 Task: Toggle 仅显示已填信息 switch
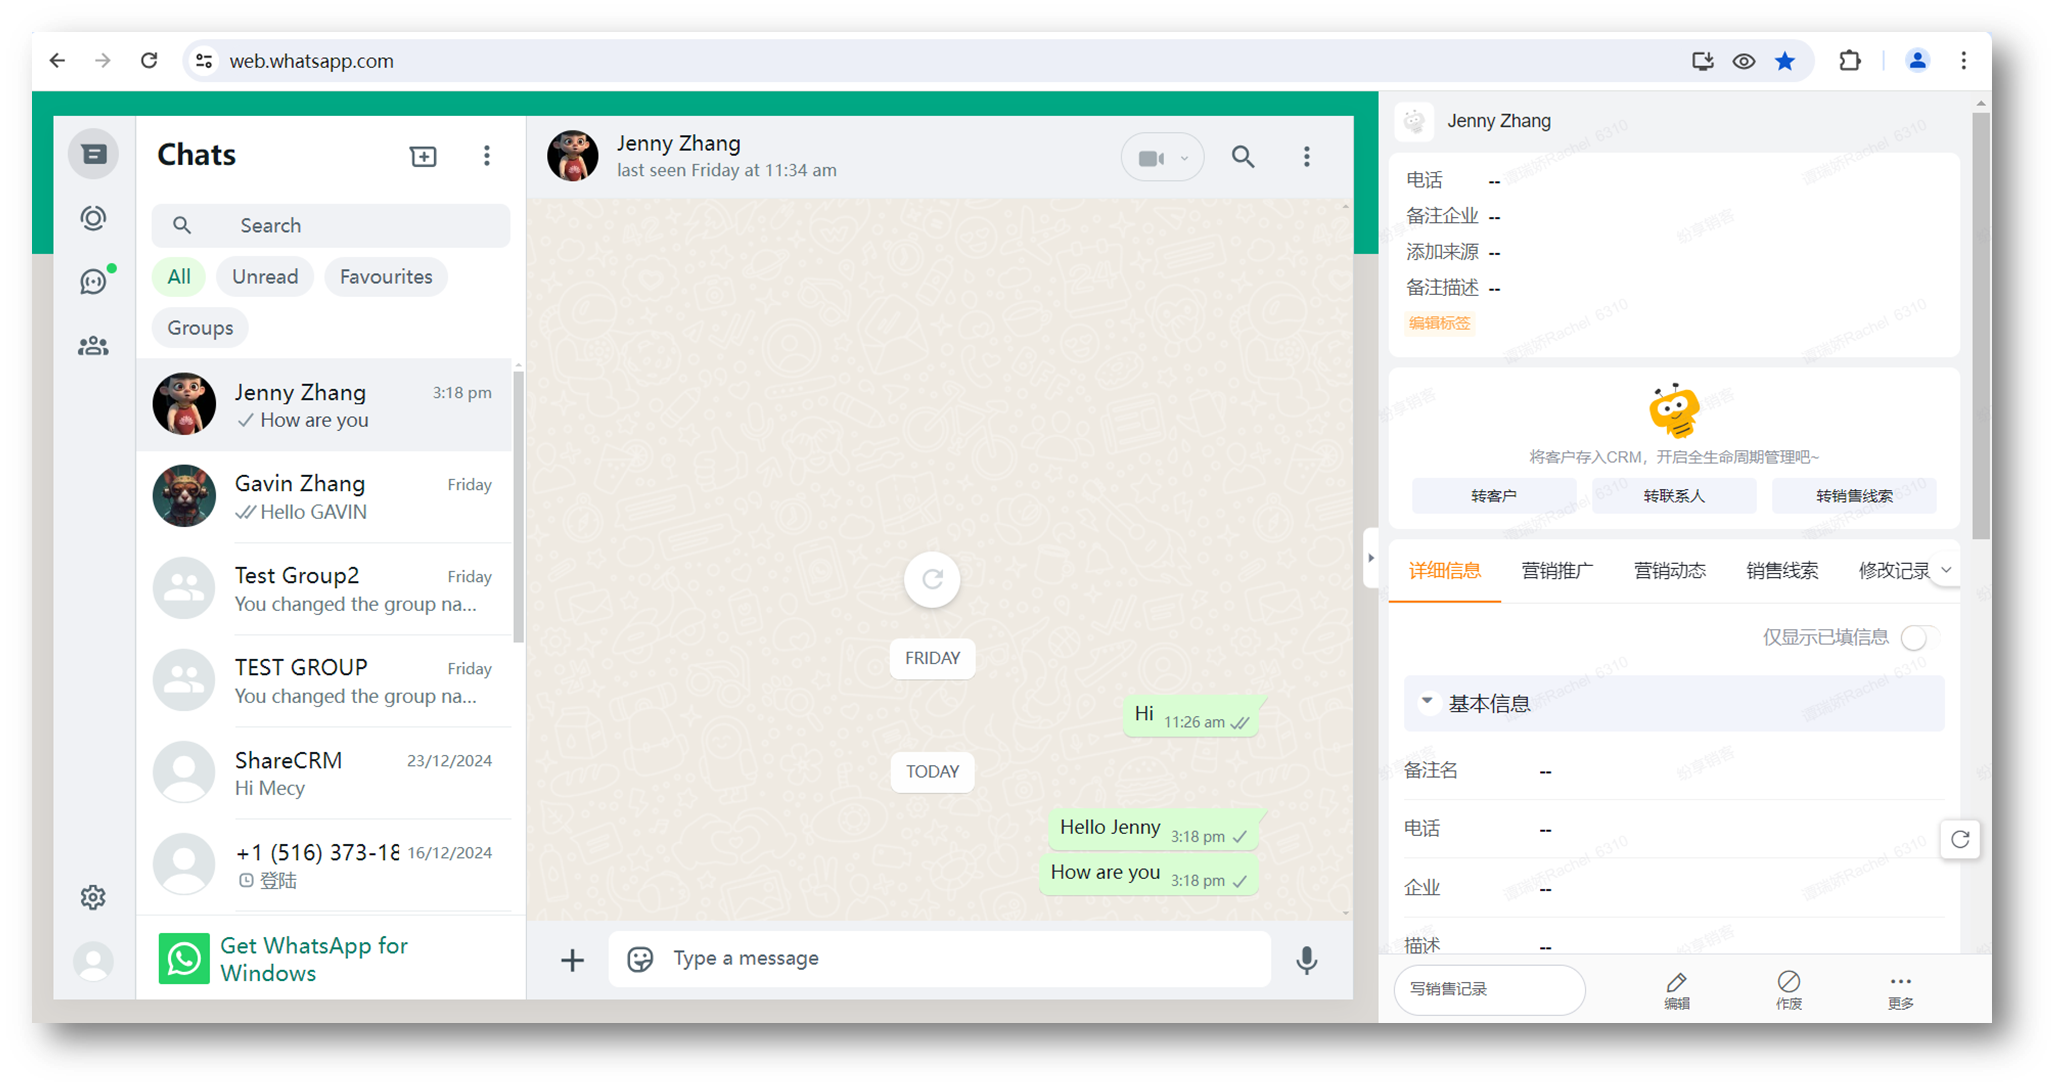(x=1918, y=638)
